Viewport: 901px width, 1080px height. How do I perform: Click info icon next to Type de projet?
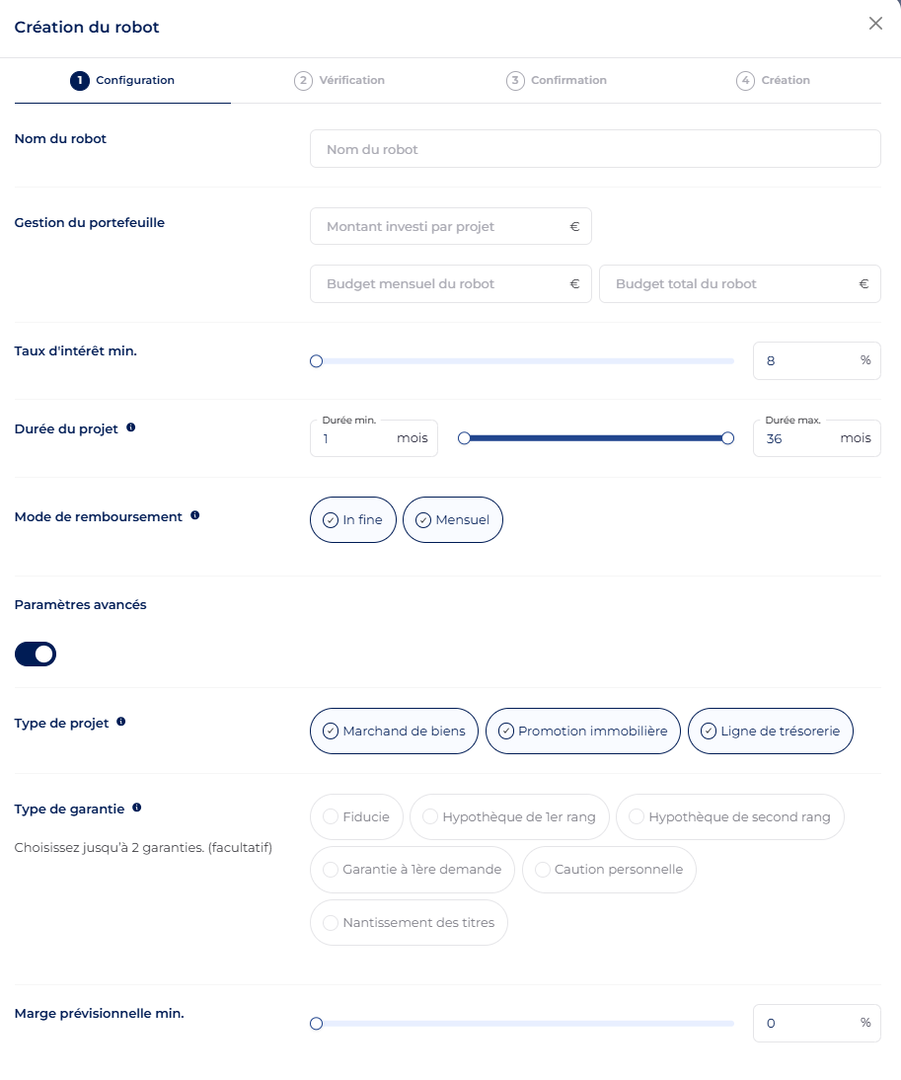click(121, 721)
